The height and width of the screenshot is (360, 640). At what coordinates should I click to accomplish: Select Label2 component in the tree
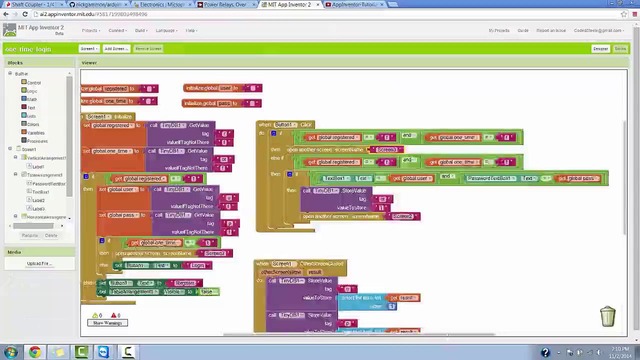point(36,200)
